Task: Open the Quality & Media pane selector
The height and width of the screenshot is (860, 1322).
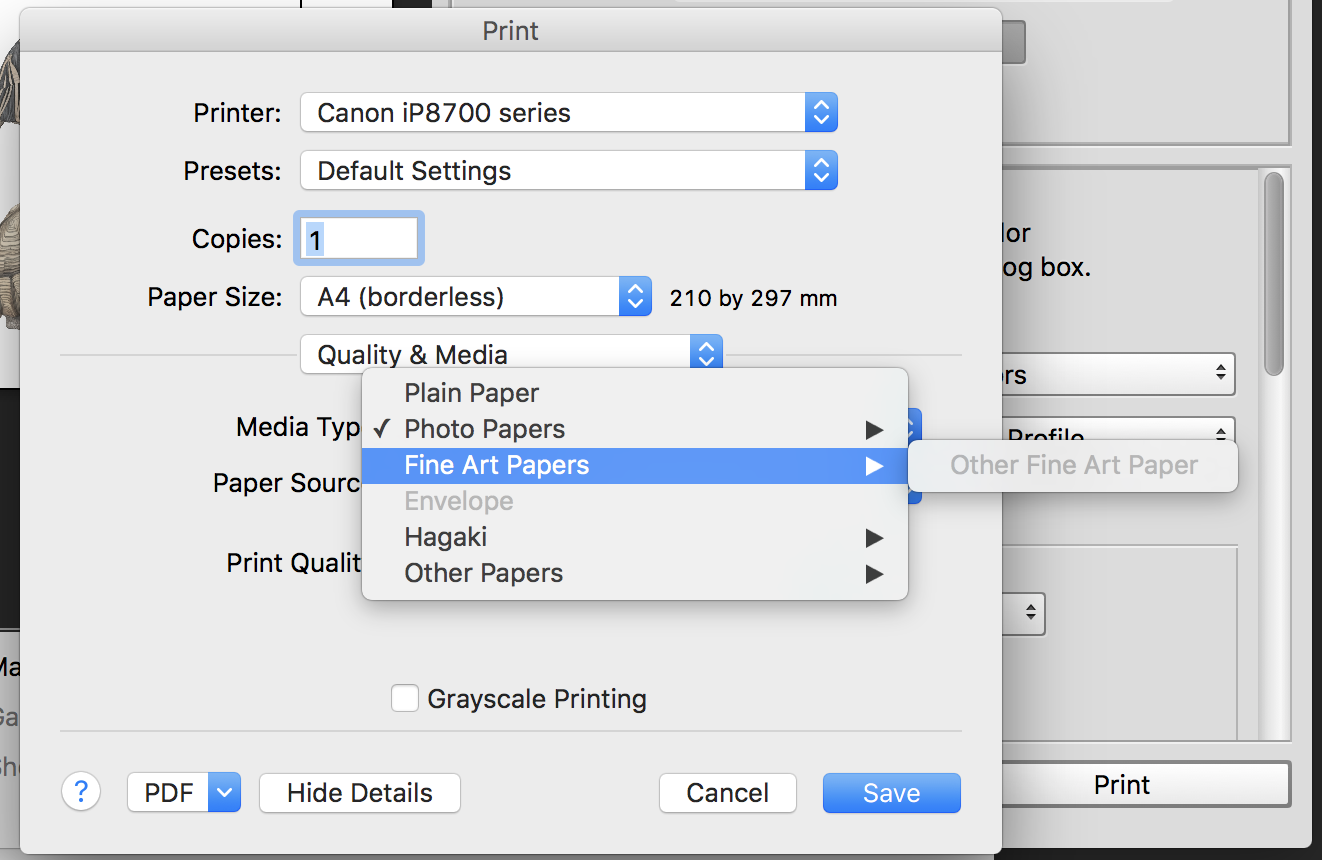Action: (x=507, y=353)
